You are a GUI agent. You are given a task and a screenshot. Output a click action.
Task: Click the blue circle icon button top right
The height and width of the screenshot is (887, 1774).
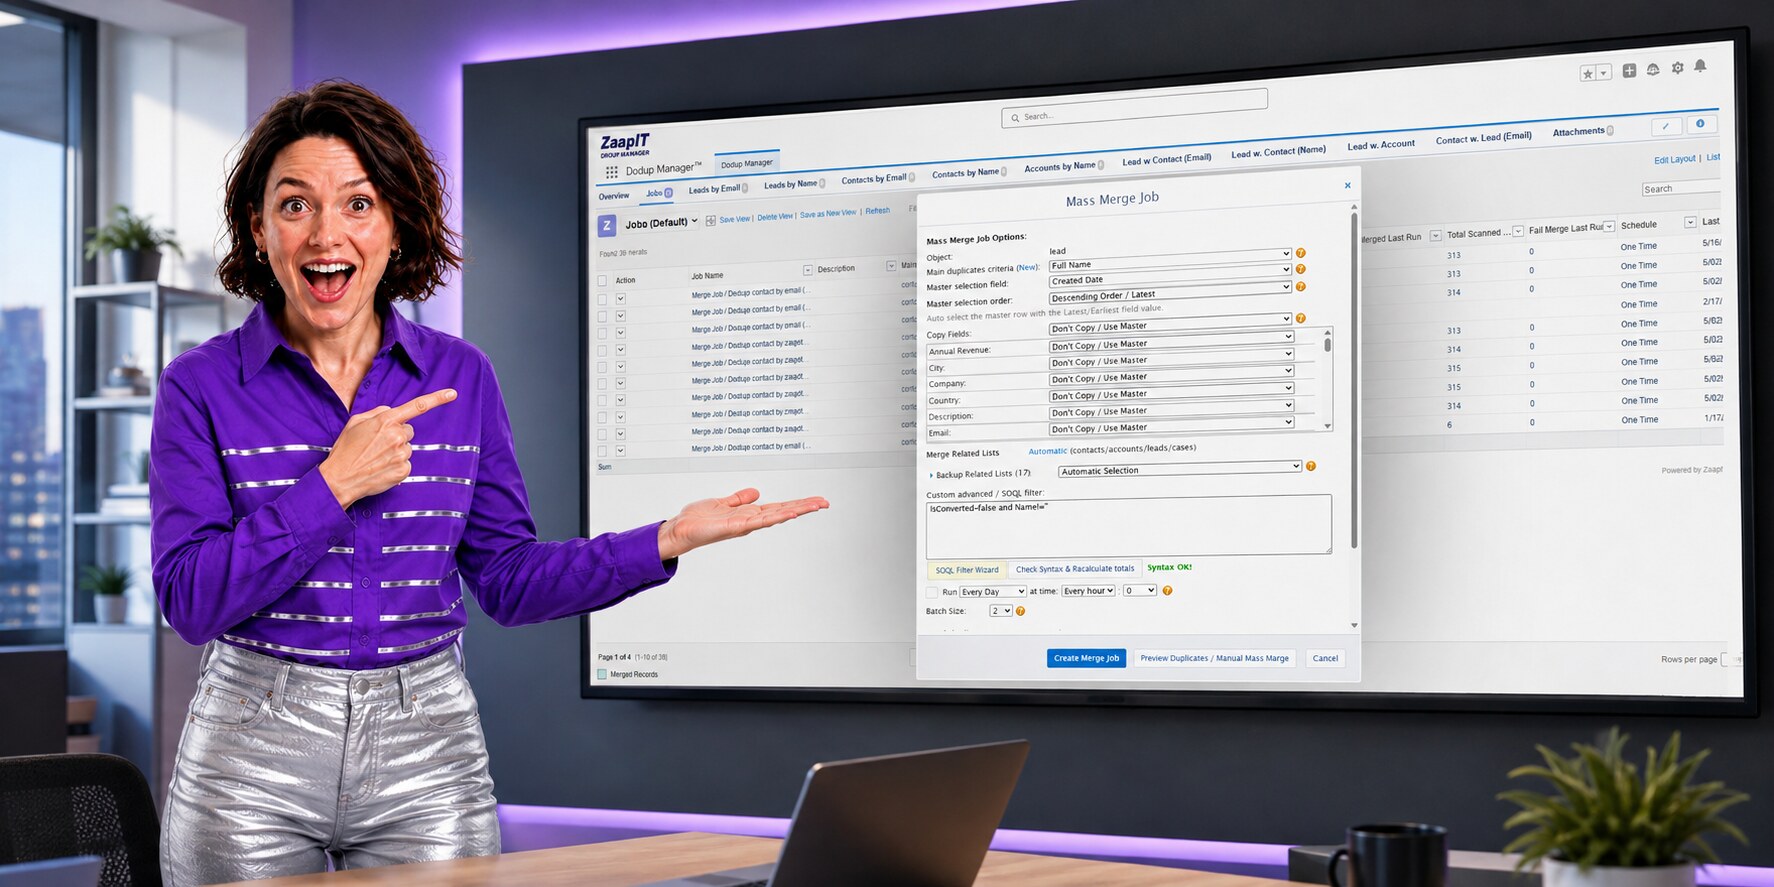[1700, 124]
